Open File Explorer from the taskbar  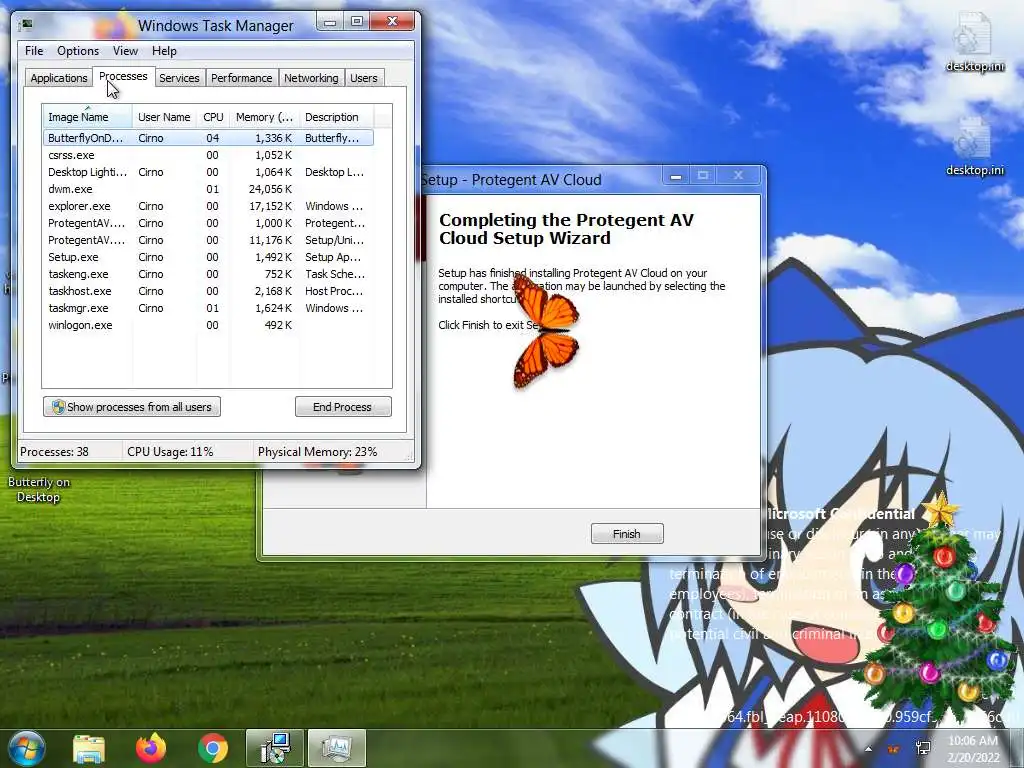[89, 748]
